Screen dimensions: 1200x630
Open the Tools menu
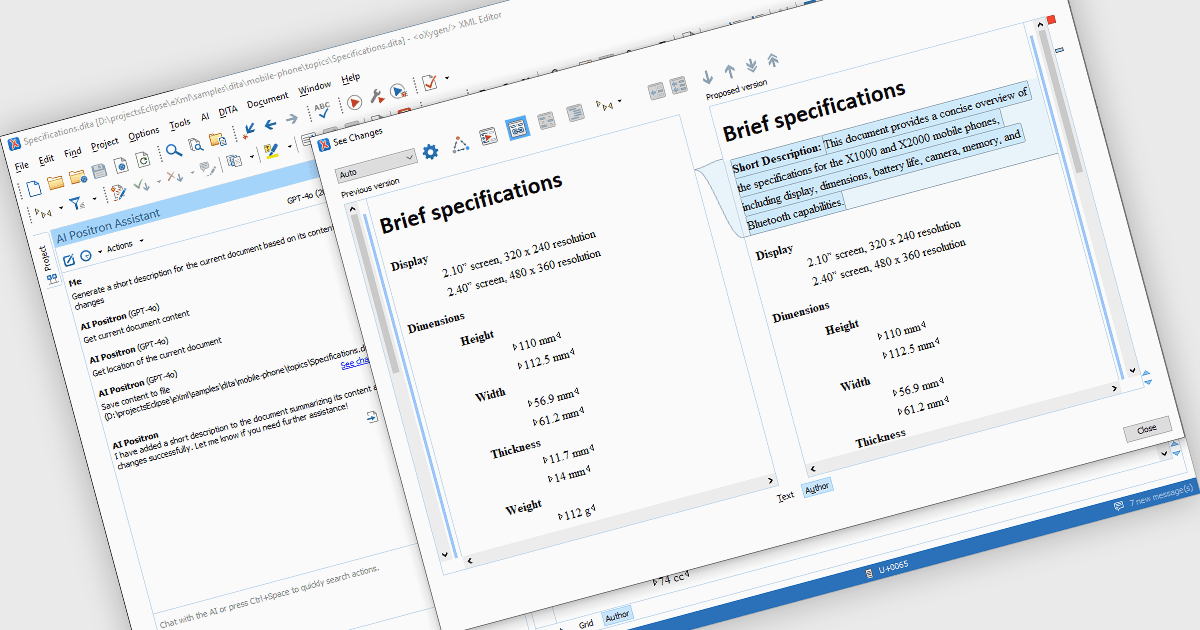click(x=179, y=124)
